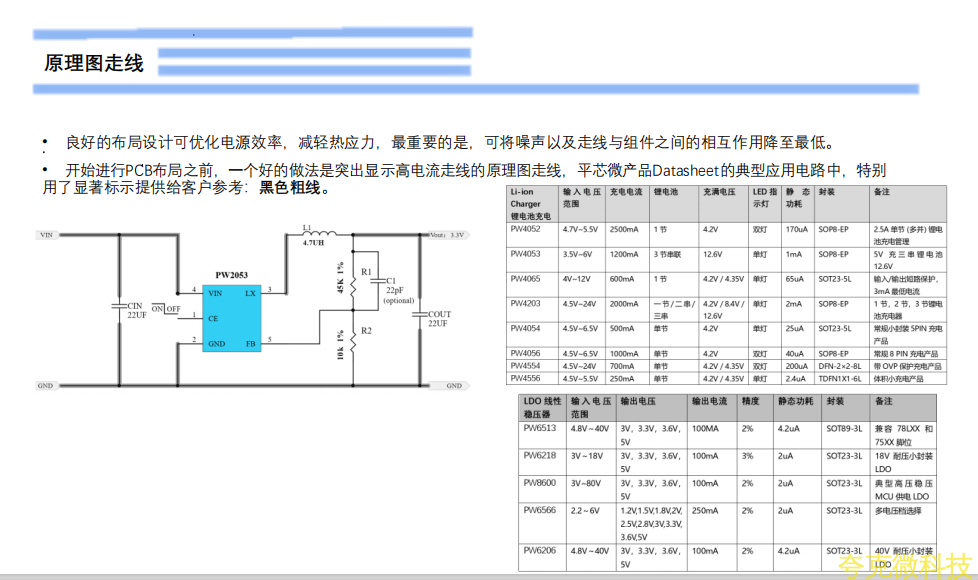Click the 原理图走线 slide title
Image resolution: width=978 pixels, height=580 pixels.
point(94,64)
